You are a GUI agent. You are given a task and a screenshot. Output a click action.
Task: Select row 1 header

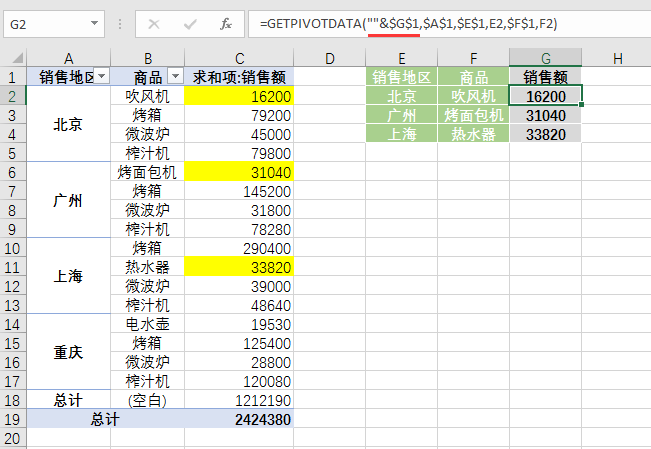(12, 77)
